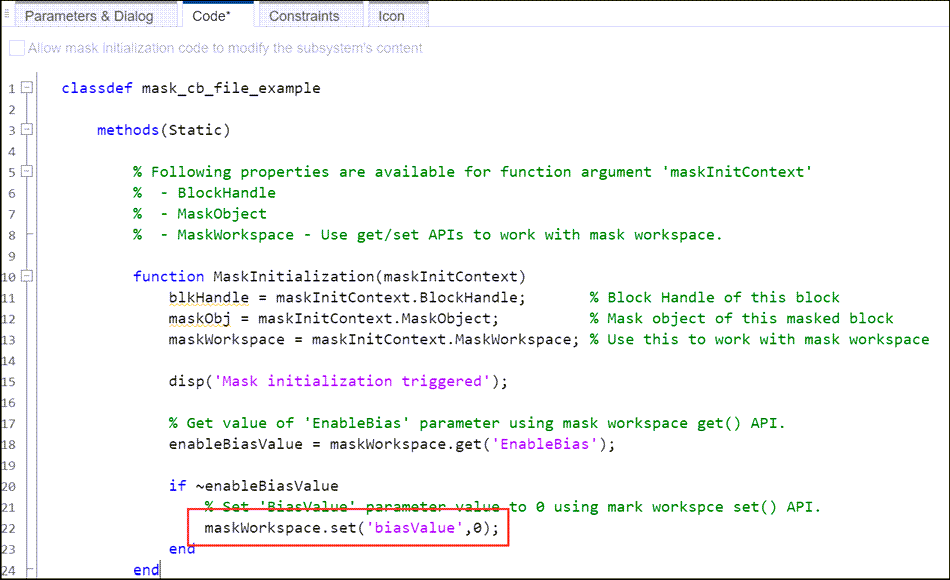Select the Code* tab
Image resolution: width=950 pixels, height=580 pixels.
[211, 15]
